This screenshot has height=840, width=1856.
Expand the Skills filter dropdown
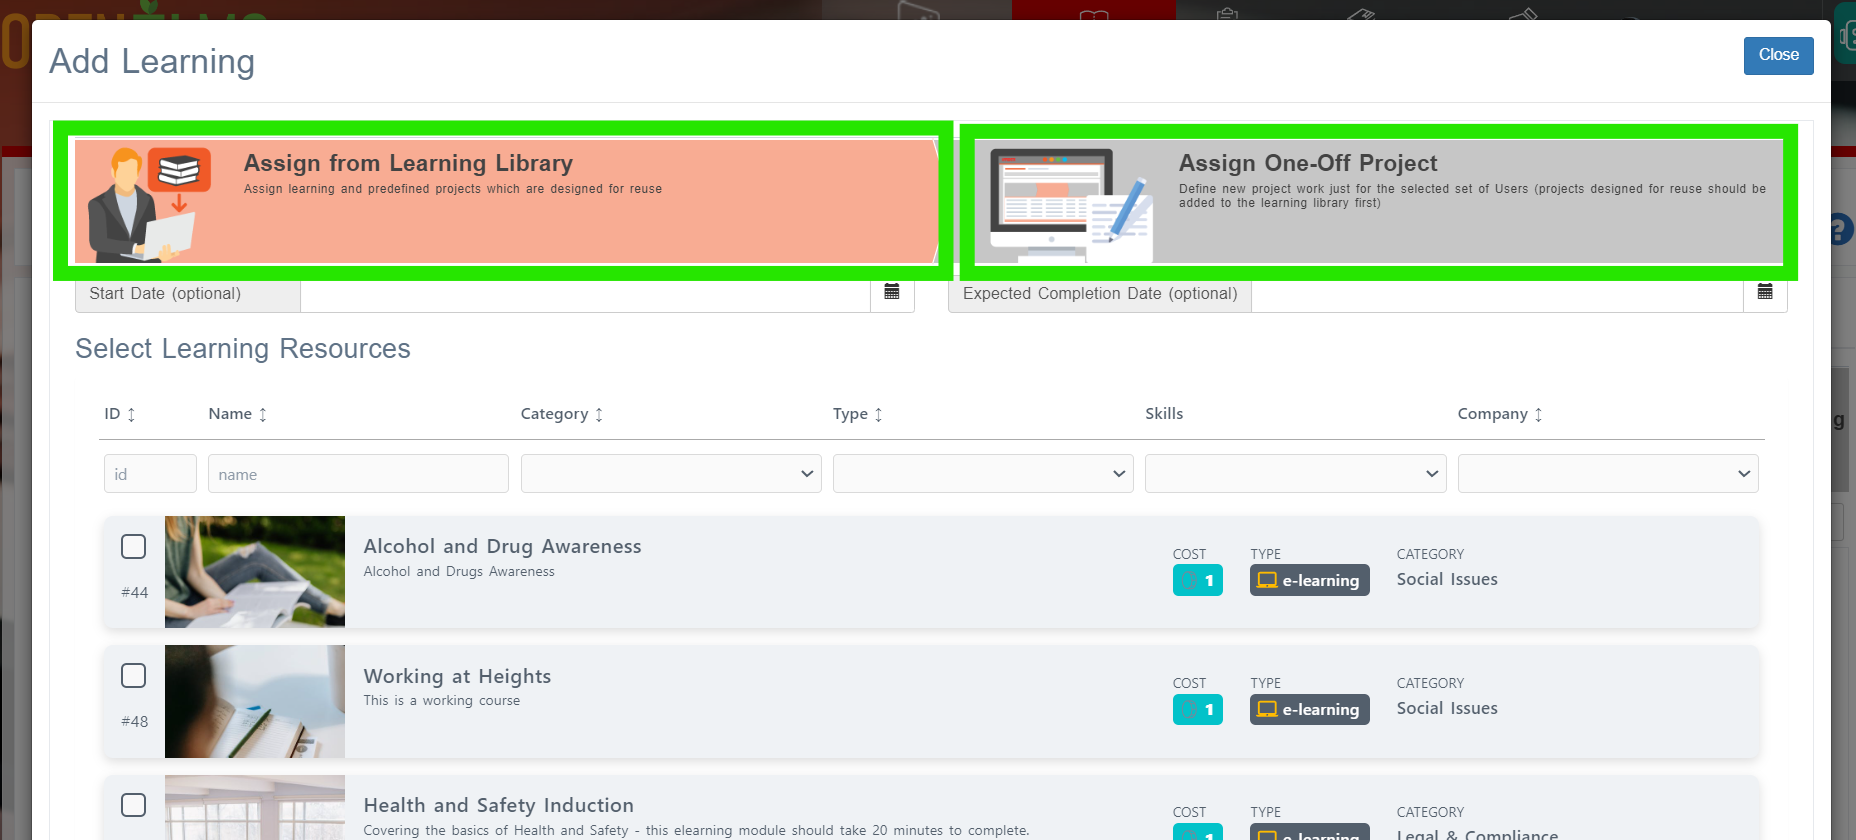[1295, 474]
